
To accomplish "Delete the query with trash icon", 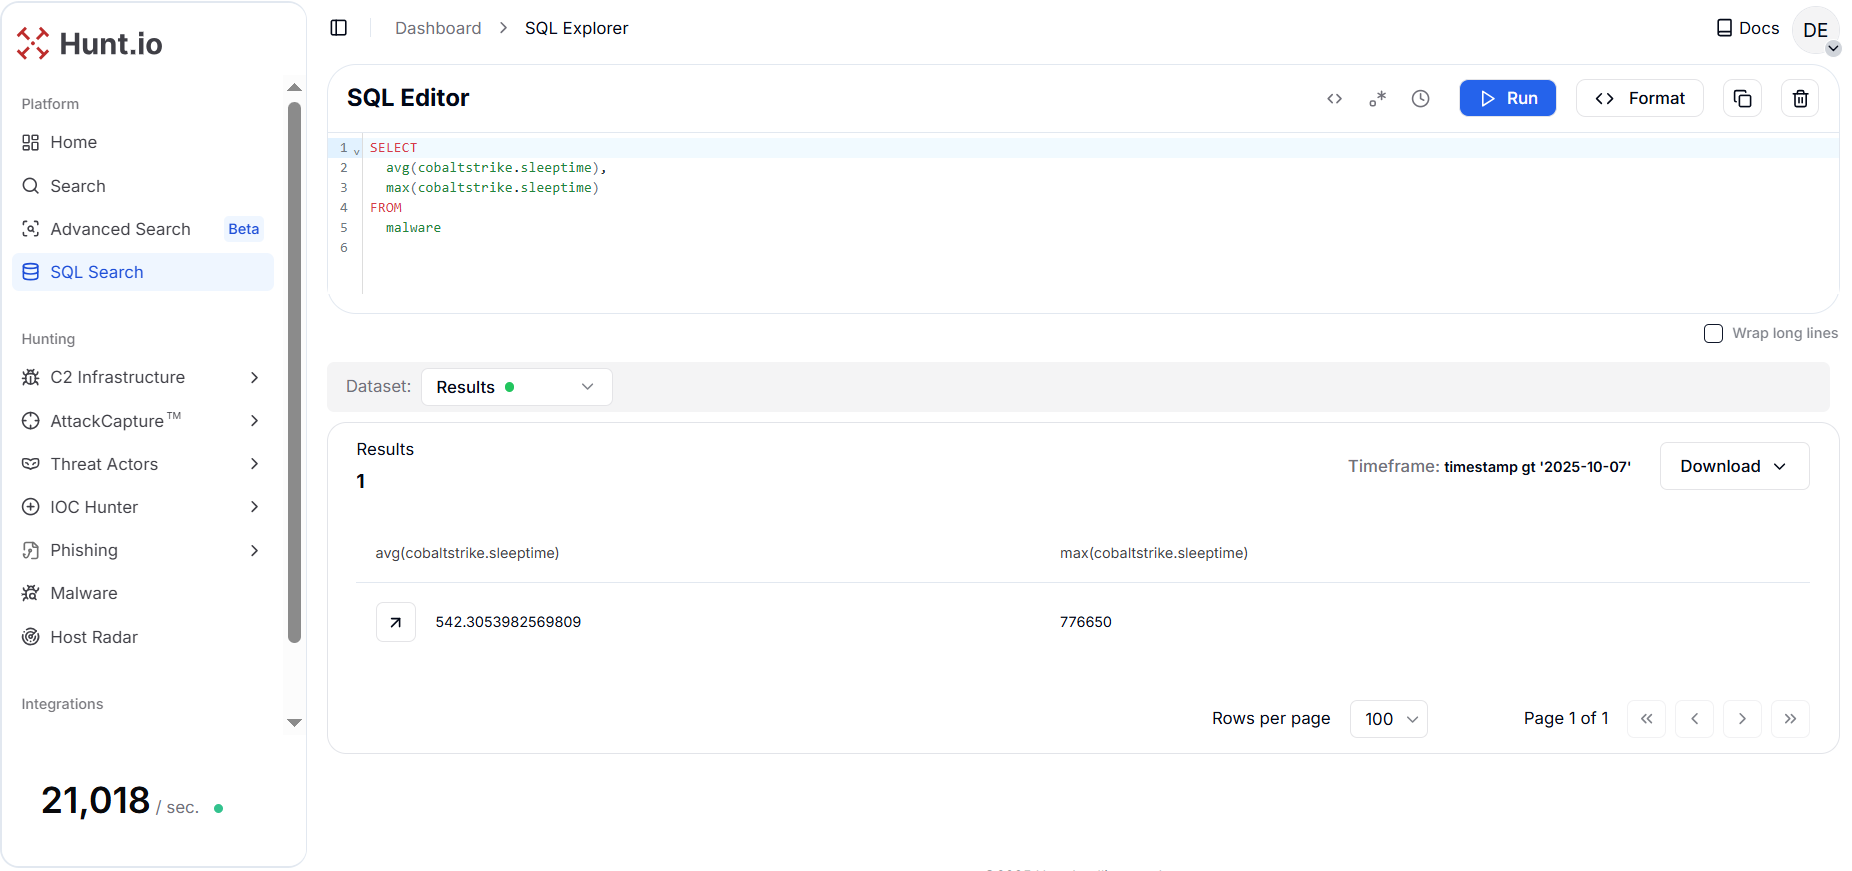I will point(1800,98).
